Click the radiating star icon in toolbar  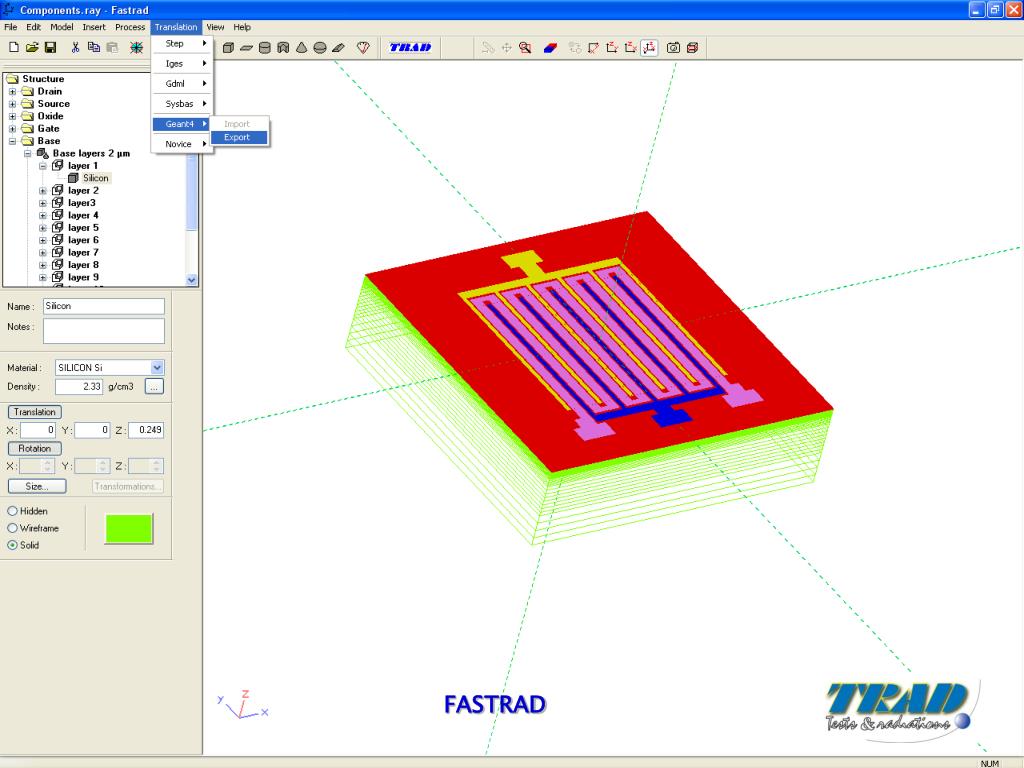pyautogui.click(x=136, y=47)
